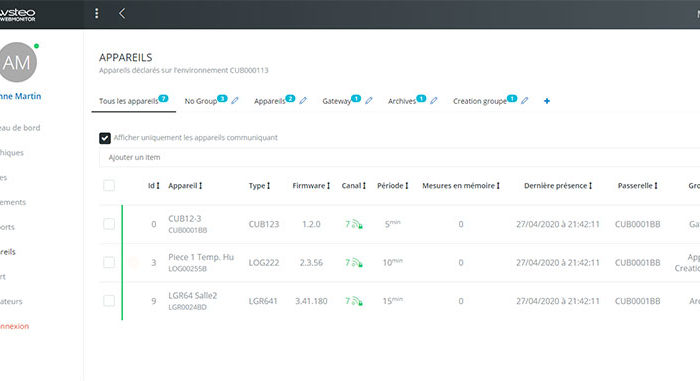The width and height of the screenshot is (700, 381).
Task: Open device Piece 1 Temp. Hu name
Action: 201,257
